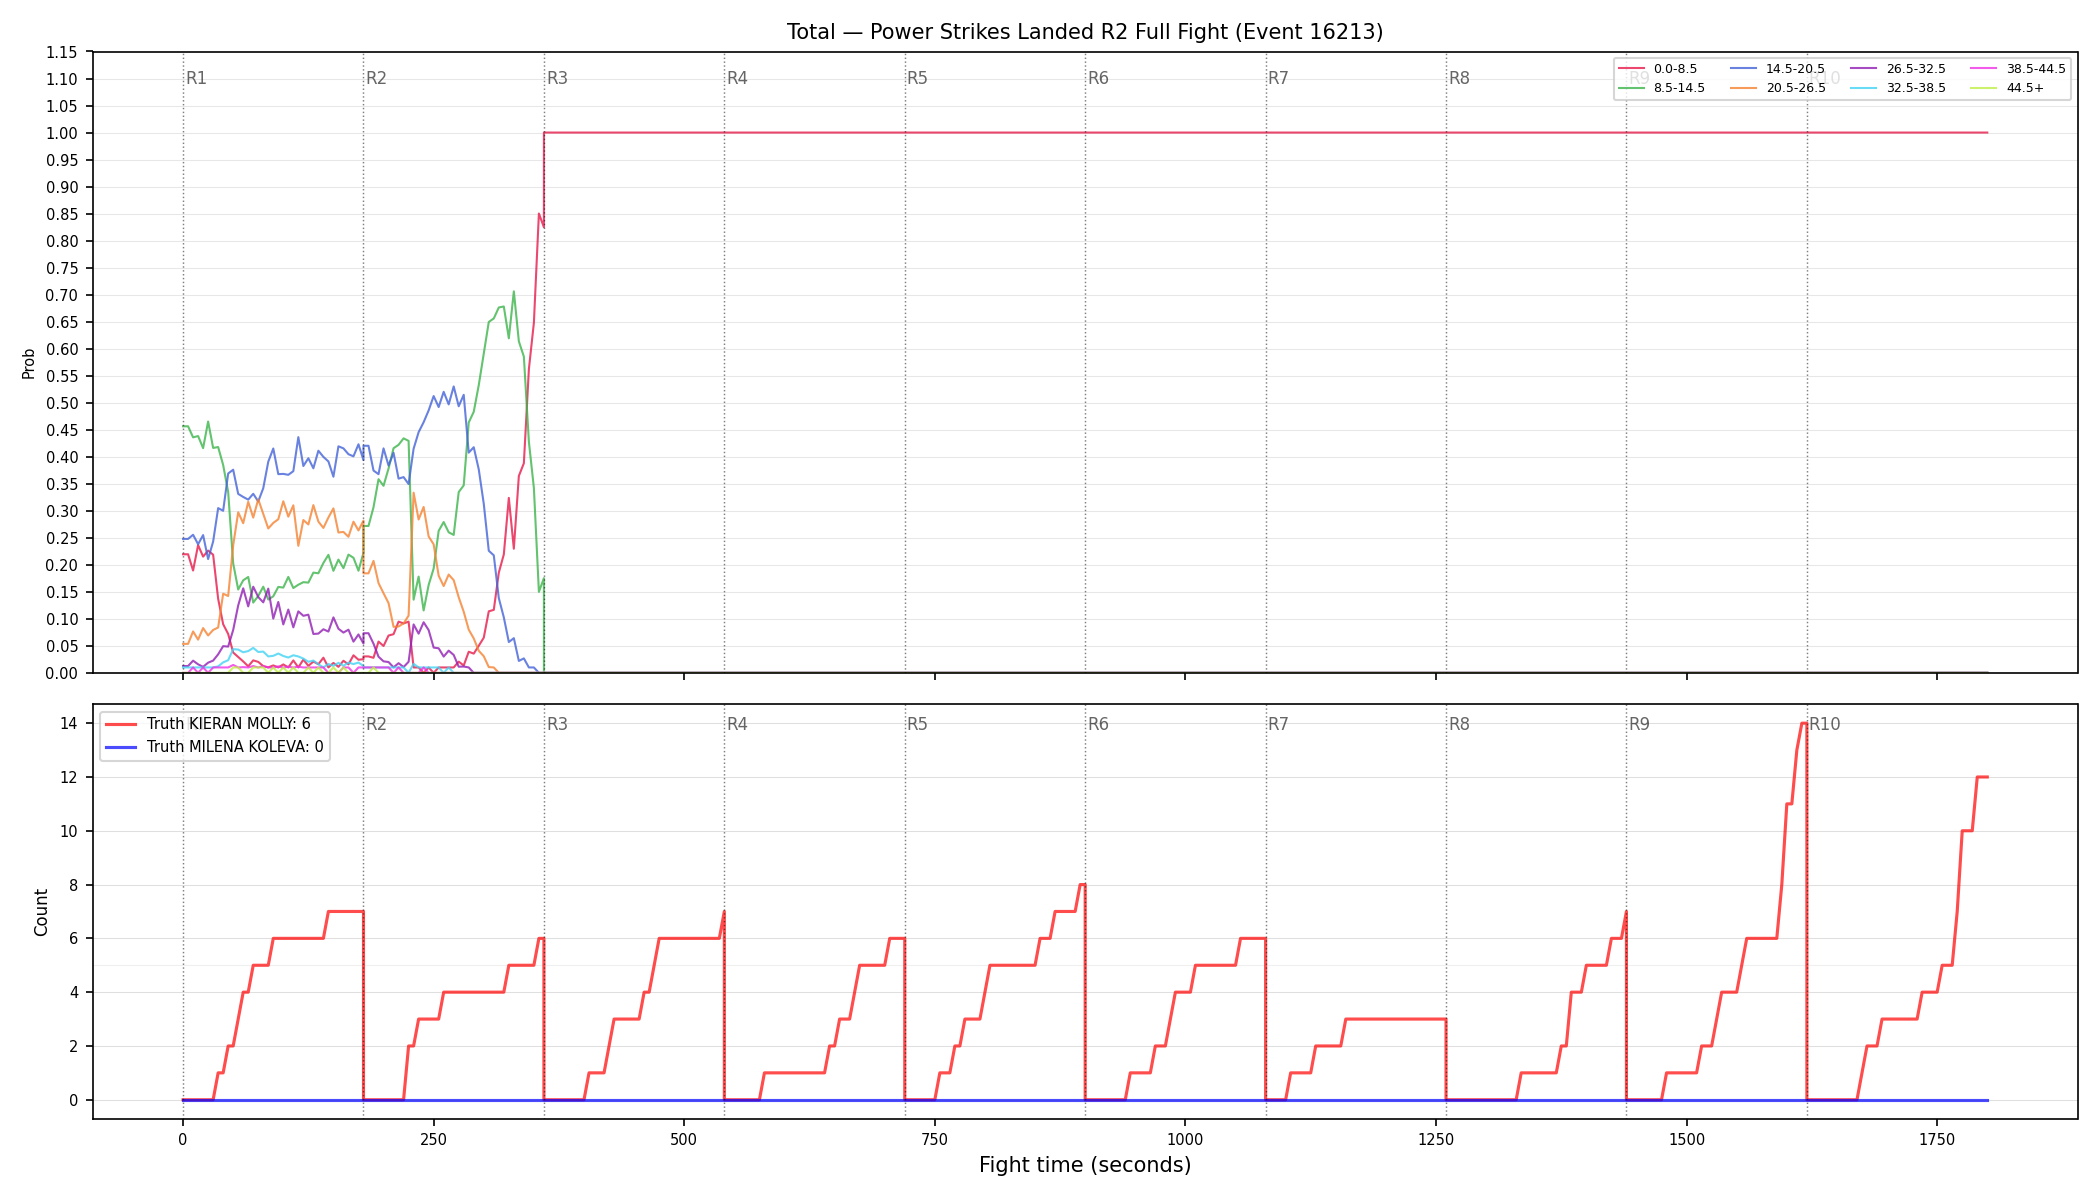Image resolution: width=2100 pixels, height=1200 pixels.
Task: Select the 8.5-14.5 legend entry
Action: tap(1662, 88)
